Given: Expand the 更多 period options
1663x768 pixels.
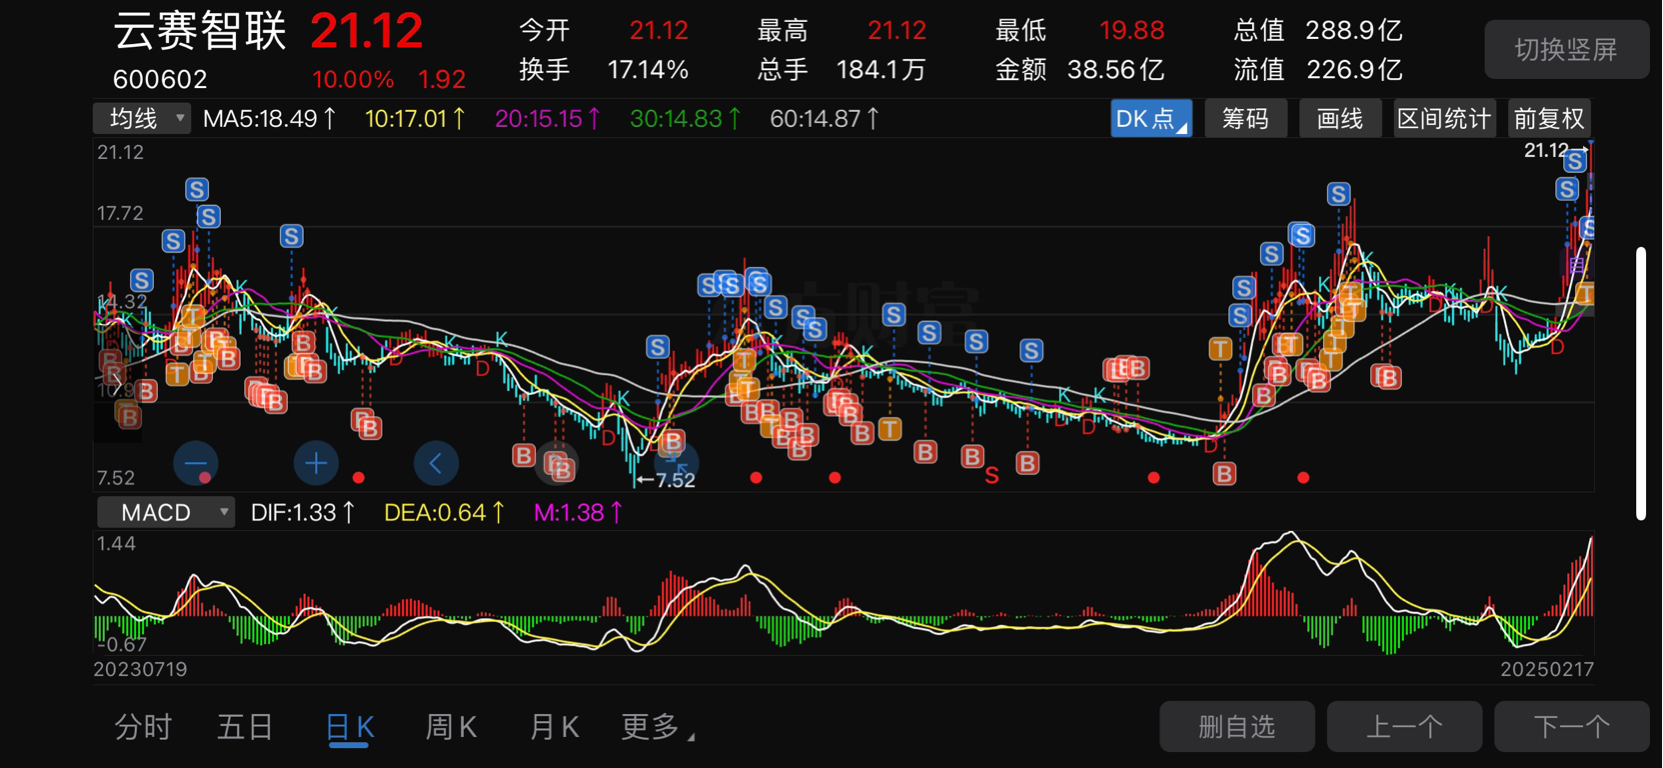Looking at the screenshot, I should click(657, 727).
